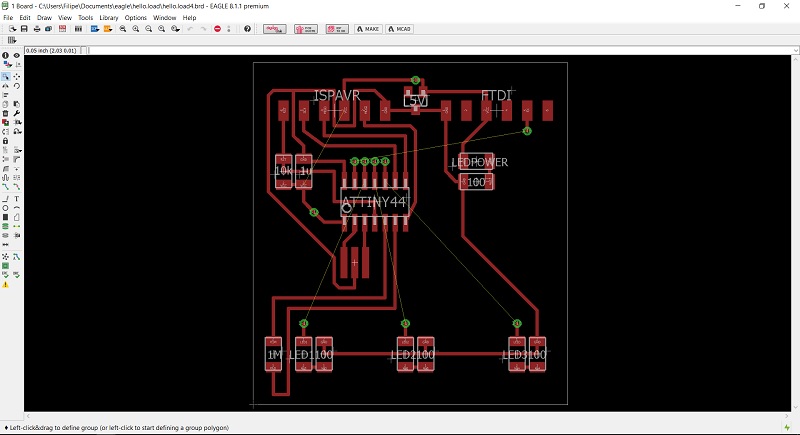Viewport: 800px width, 435px height.
Task: Click the red Stop command icon
Action: pyautogui.click(x=217, y=29)
